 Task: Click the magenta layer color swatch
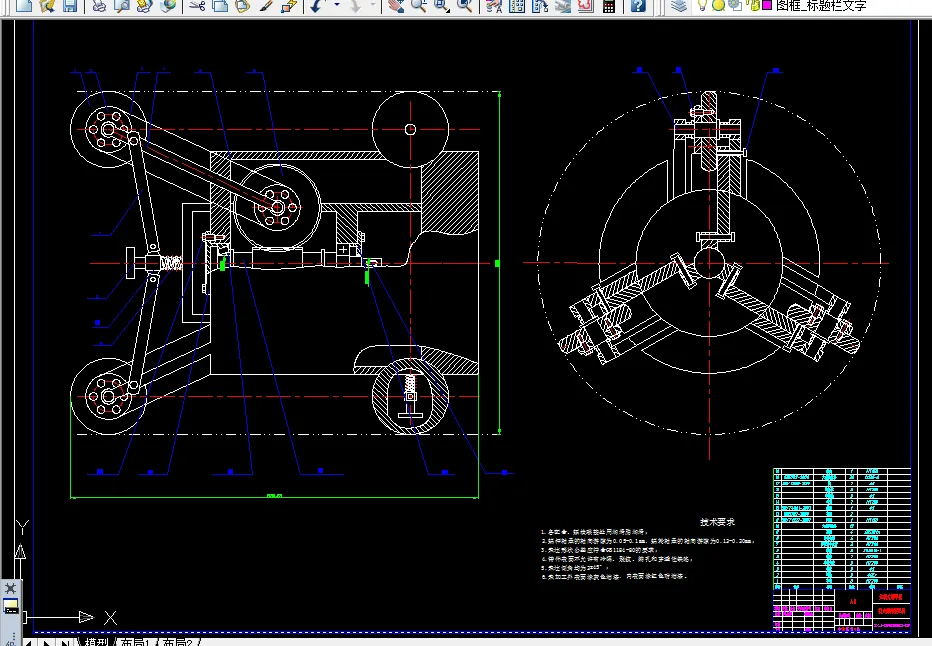767,5
